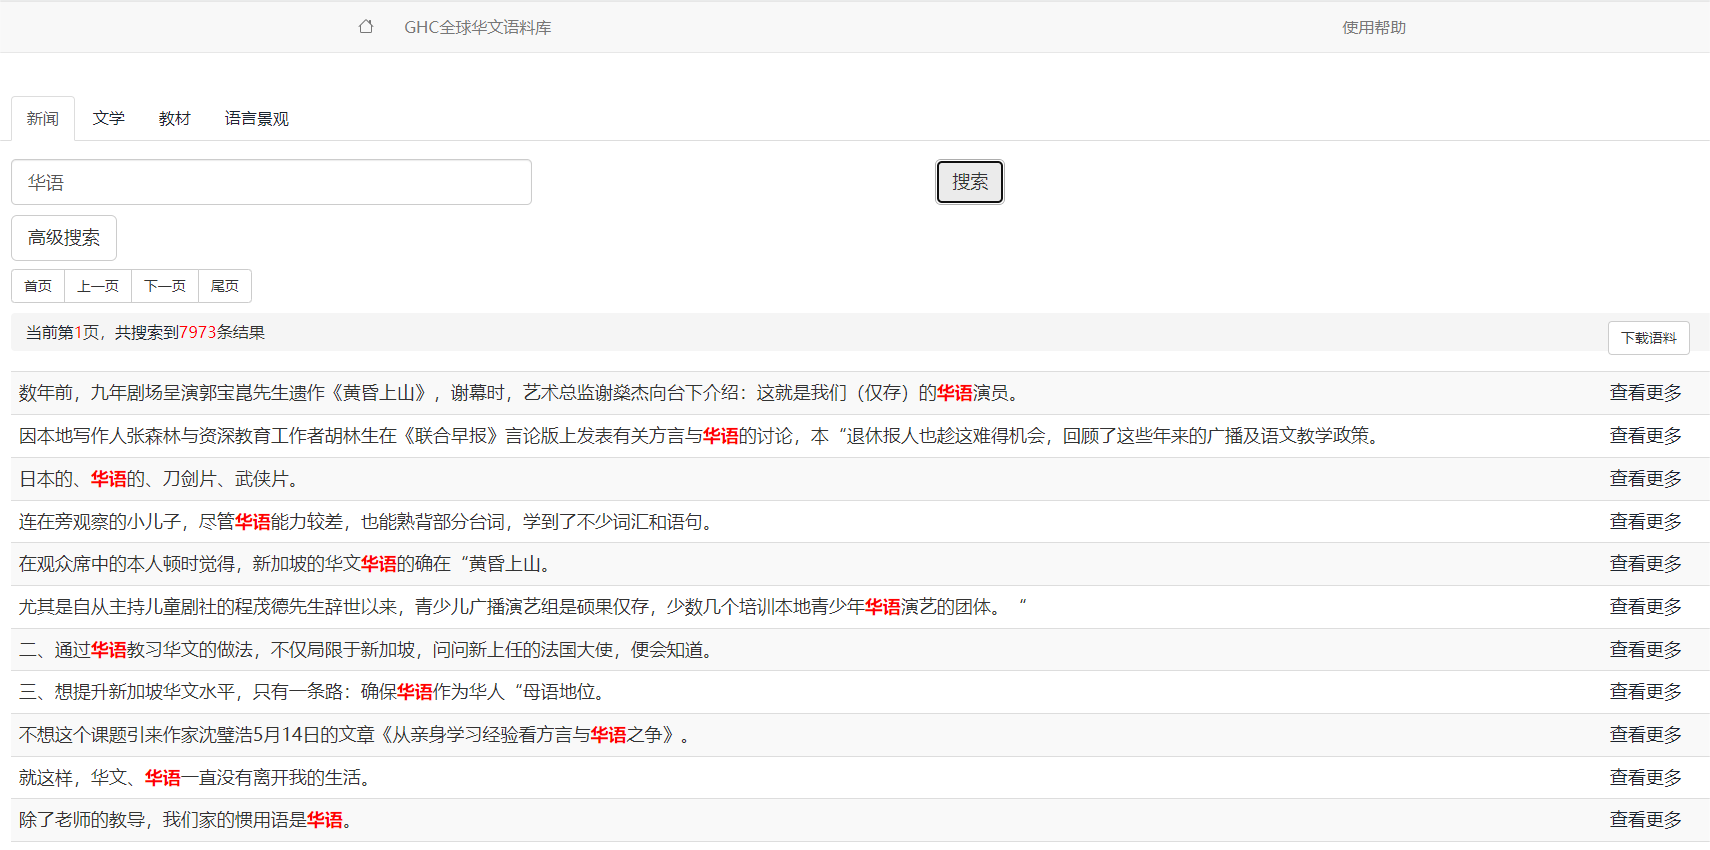Image resolution: width=1710 pixels, height=850 pixels.
Task: Click the 搜索 button
Action: [970, 182]
